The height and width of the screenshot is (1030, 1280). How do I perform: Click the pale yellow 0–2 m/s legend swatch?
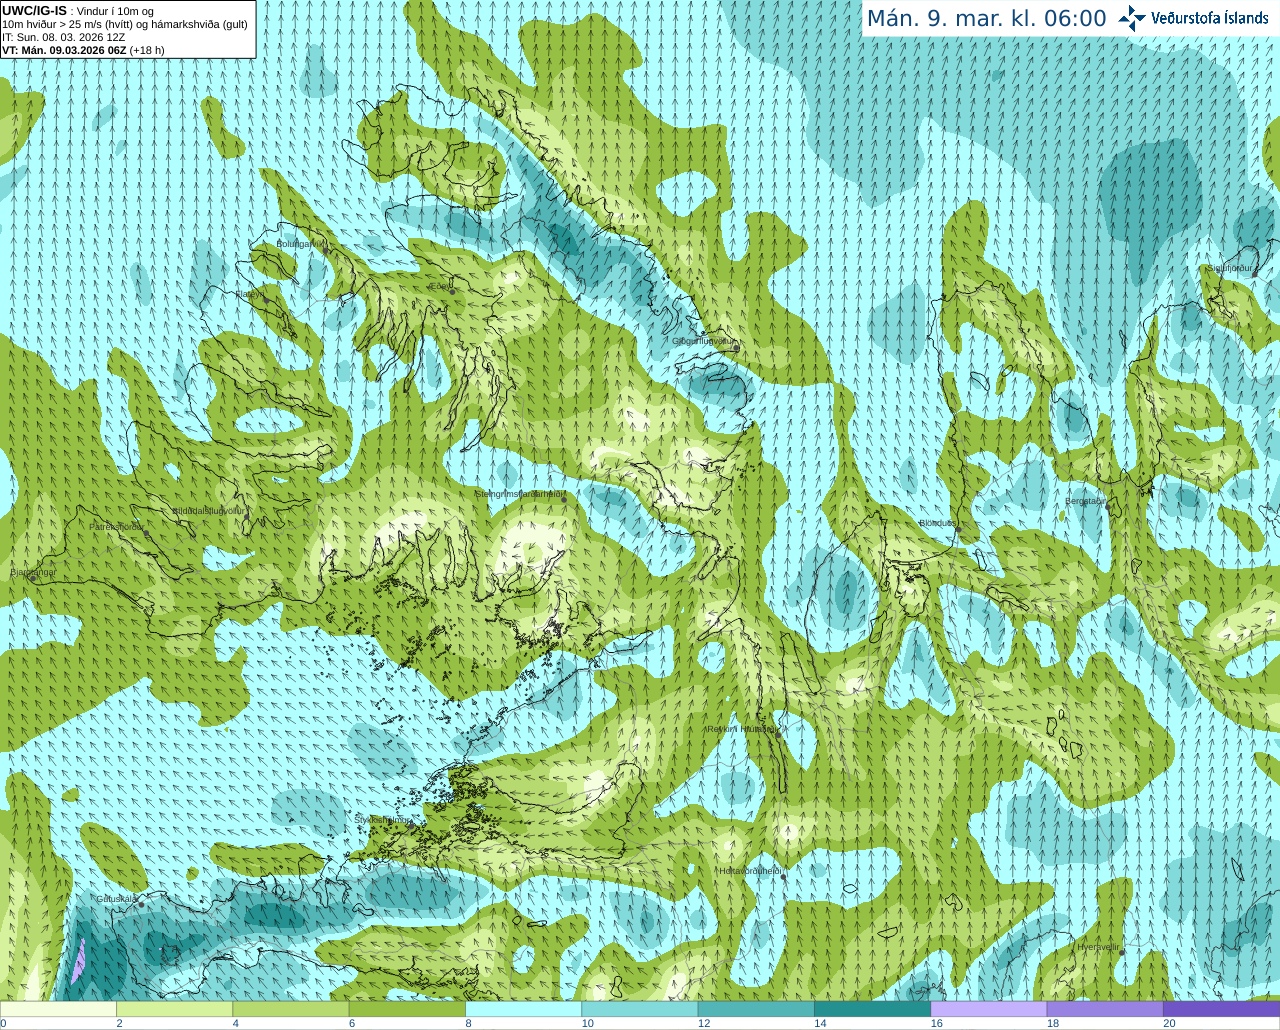(58, 1009)
